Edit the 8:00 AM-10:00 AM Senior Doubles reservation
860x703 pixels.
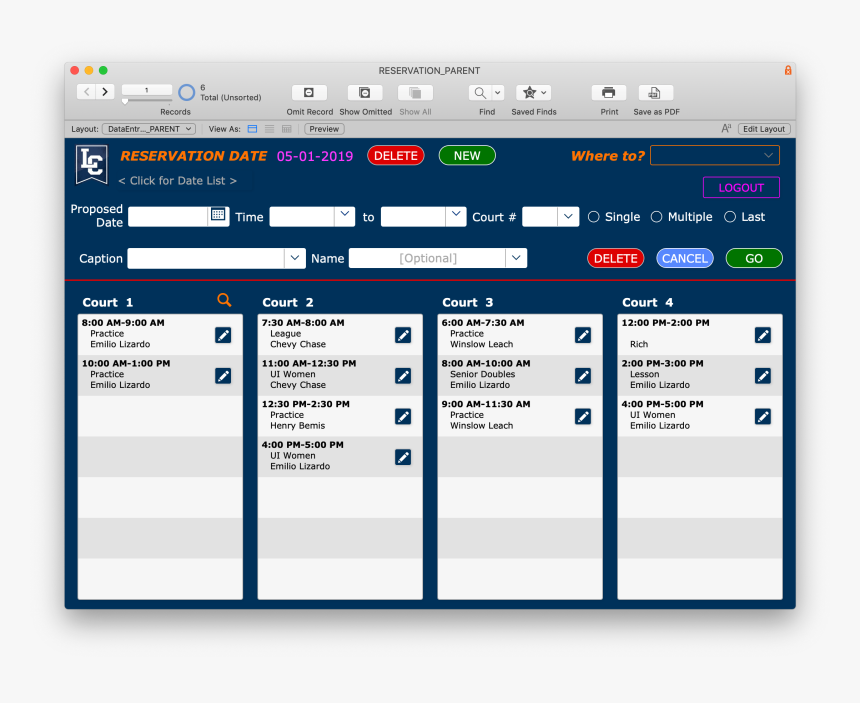tap(583, 376)
